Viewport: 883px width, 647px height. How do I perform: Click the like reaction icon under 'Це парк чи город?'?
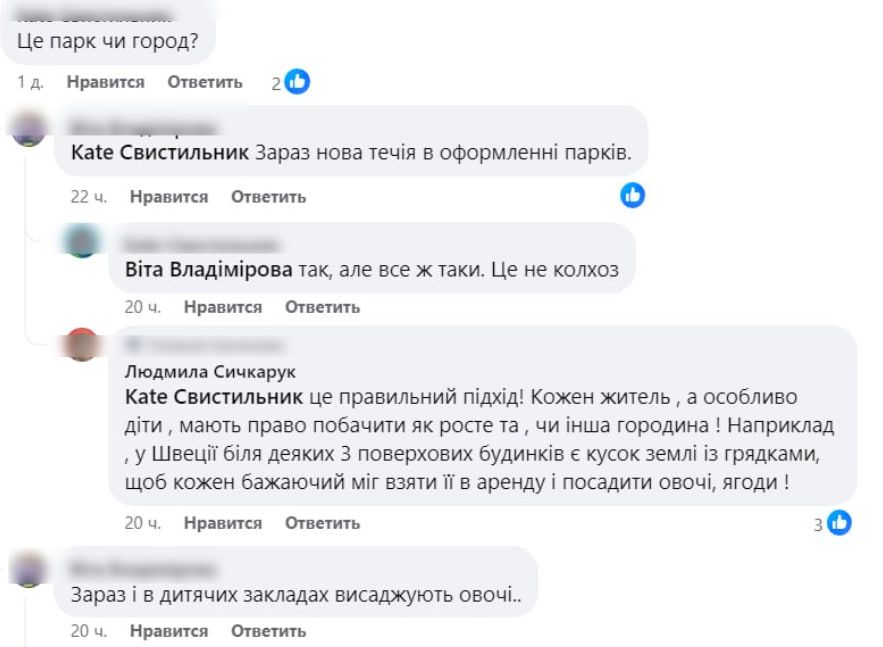(x=297, y=82)
